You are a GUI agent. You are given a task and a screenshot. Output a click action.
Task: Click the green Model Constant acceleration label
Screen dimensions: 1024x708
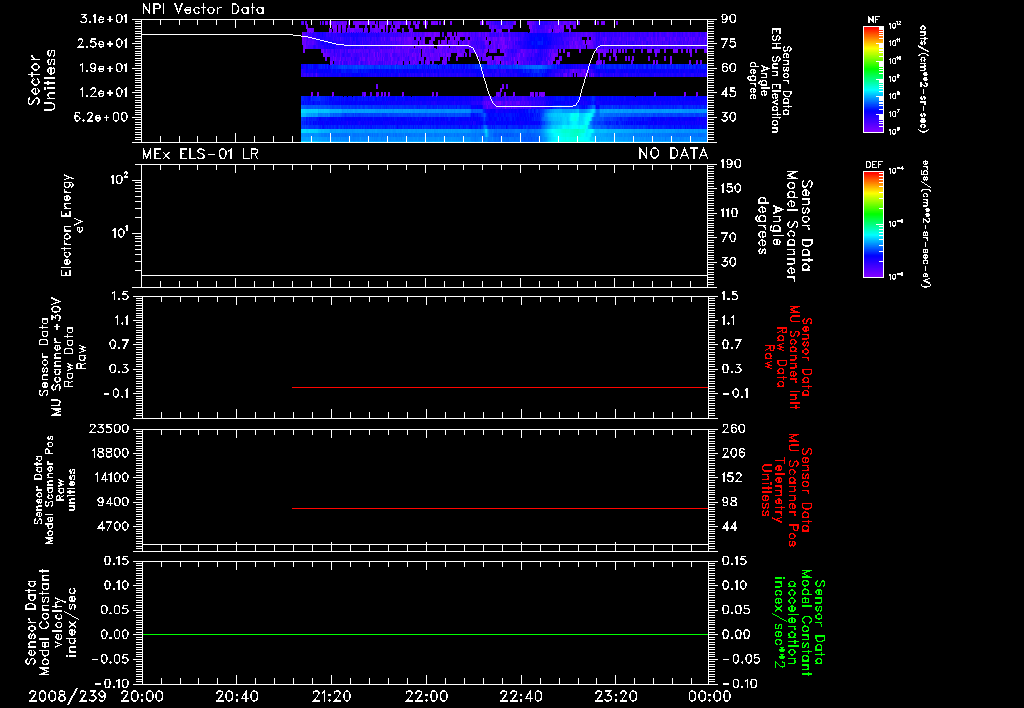pos(799,622)
